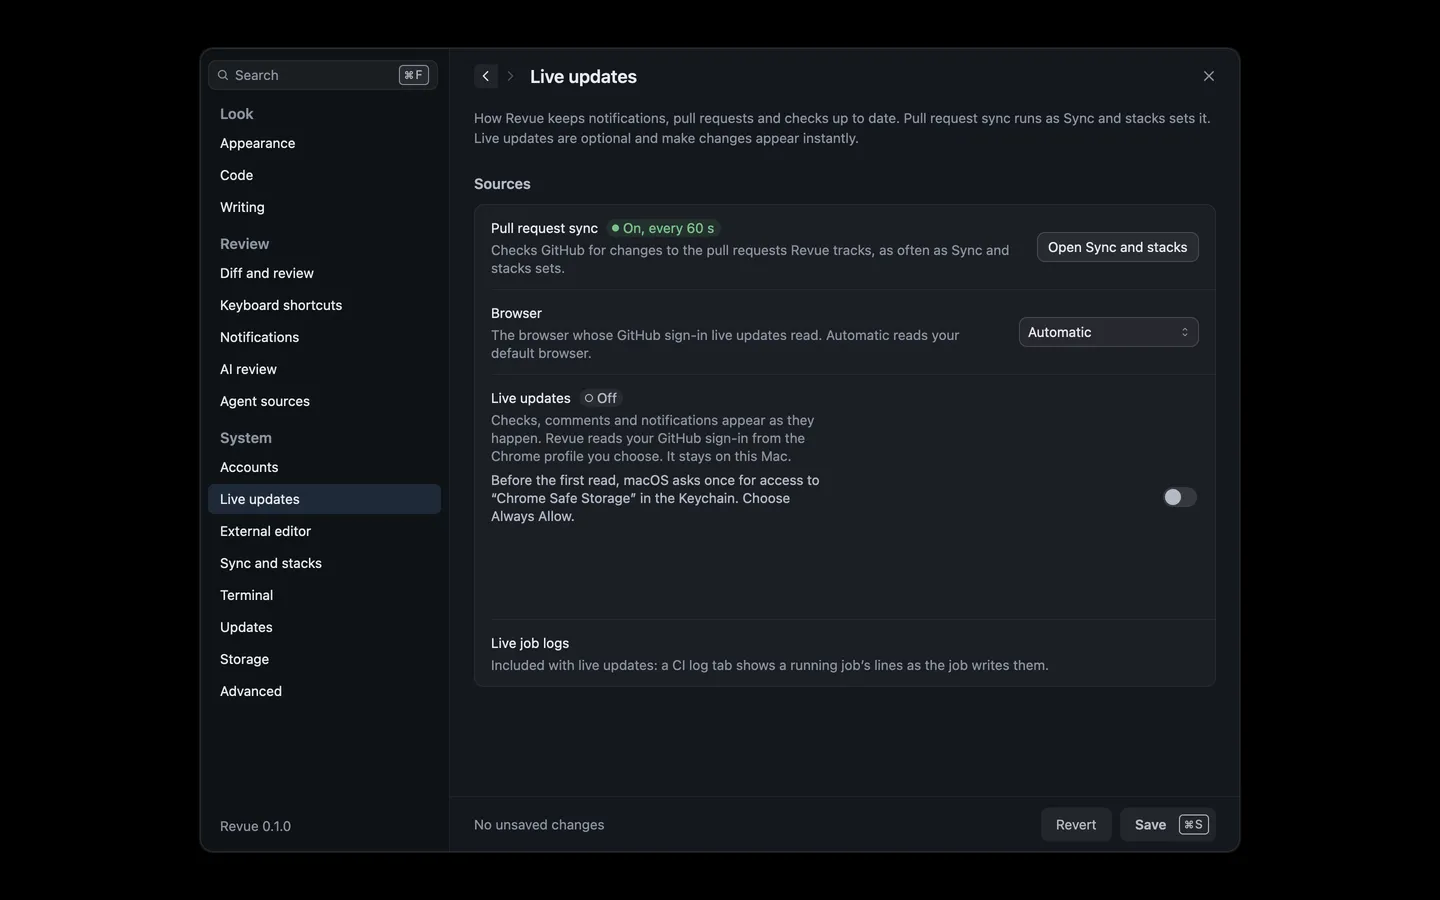Image resolution: width=1440 pixels, height=900 pixels.
Task: Select Storage in the sidebar
Action: [324, 659]
